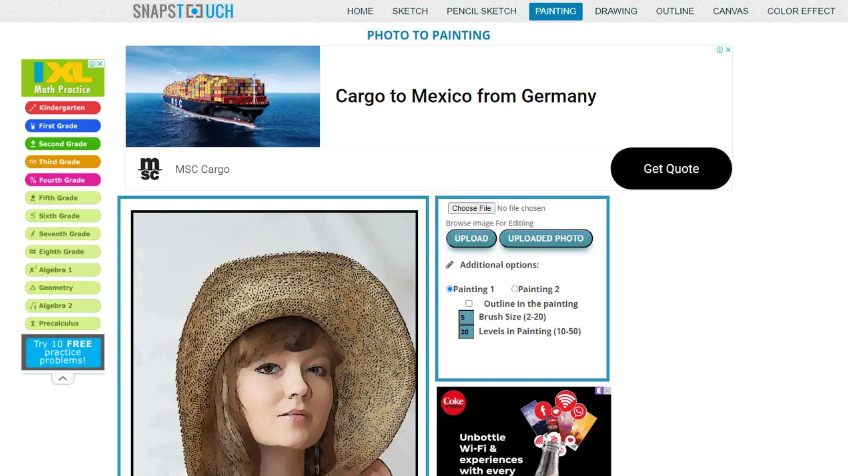Click Try 10 FREE practice problems button

63,352
